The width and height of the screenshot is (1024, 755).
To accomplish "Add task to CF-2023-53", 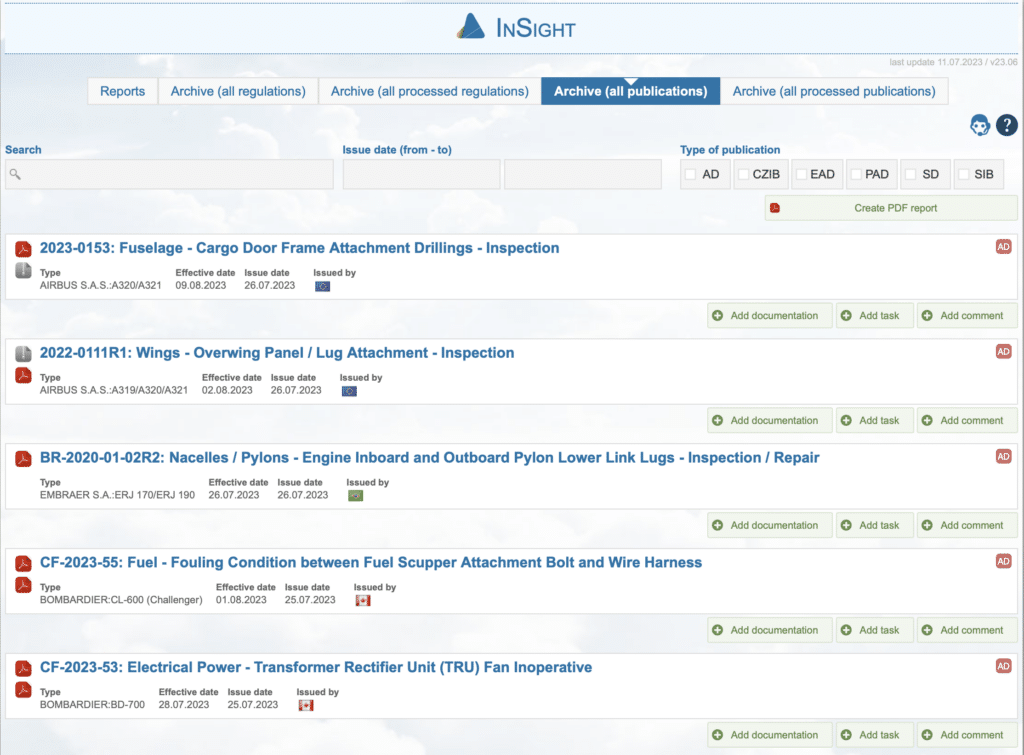I will tap(874, 735).
